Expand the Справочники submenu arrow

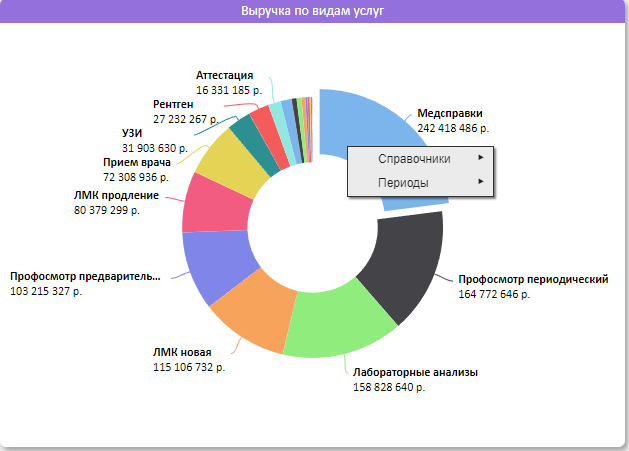tap(481, 158)
